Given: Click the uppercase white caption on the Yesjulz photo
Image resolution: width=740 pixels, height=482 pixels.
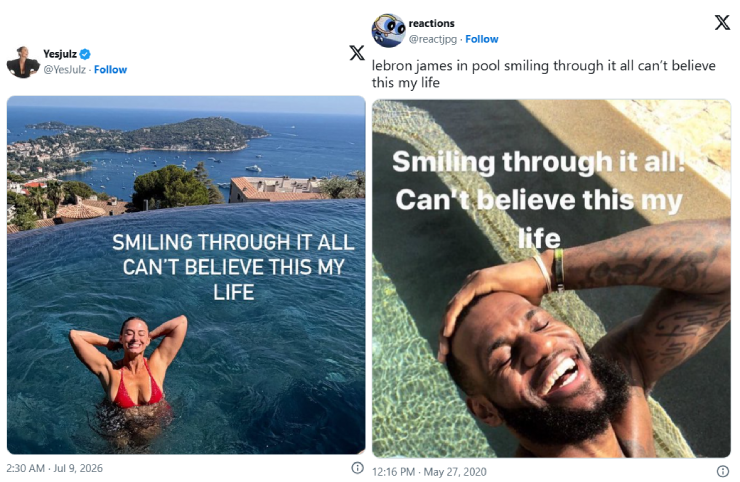Looking at the screenshot, I should (233, 267).
